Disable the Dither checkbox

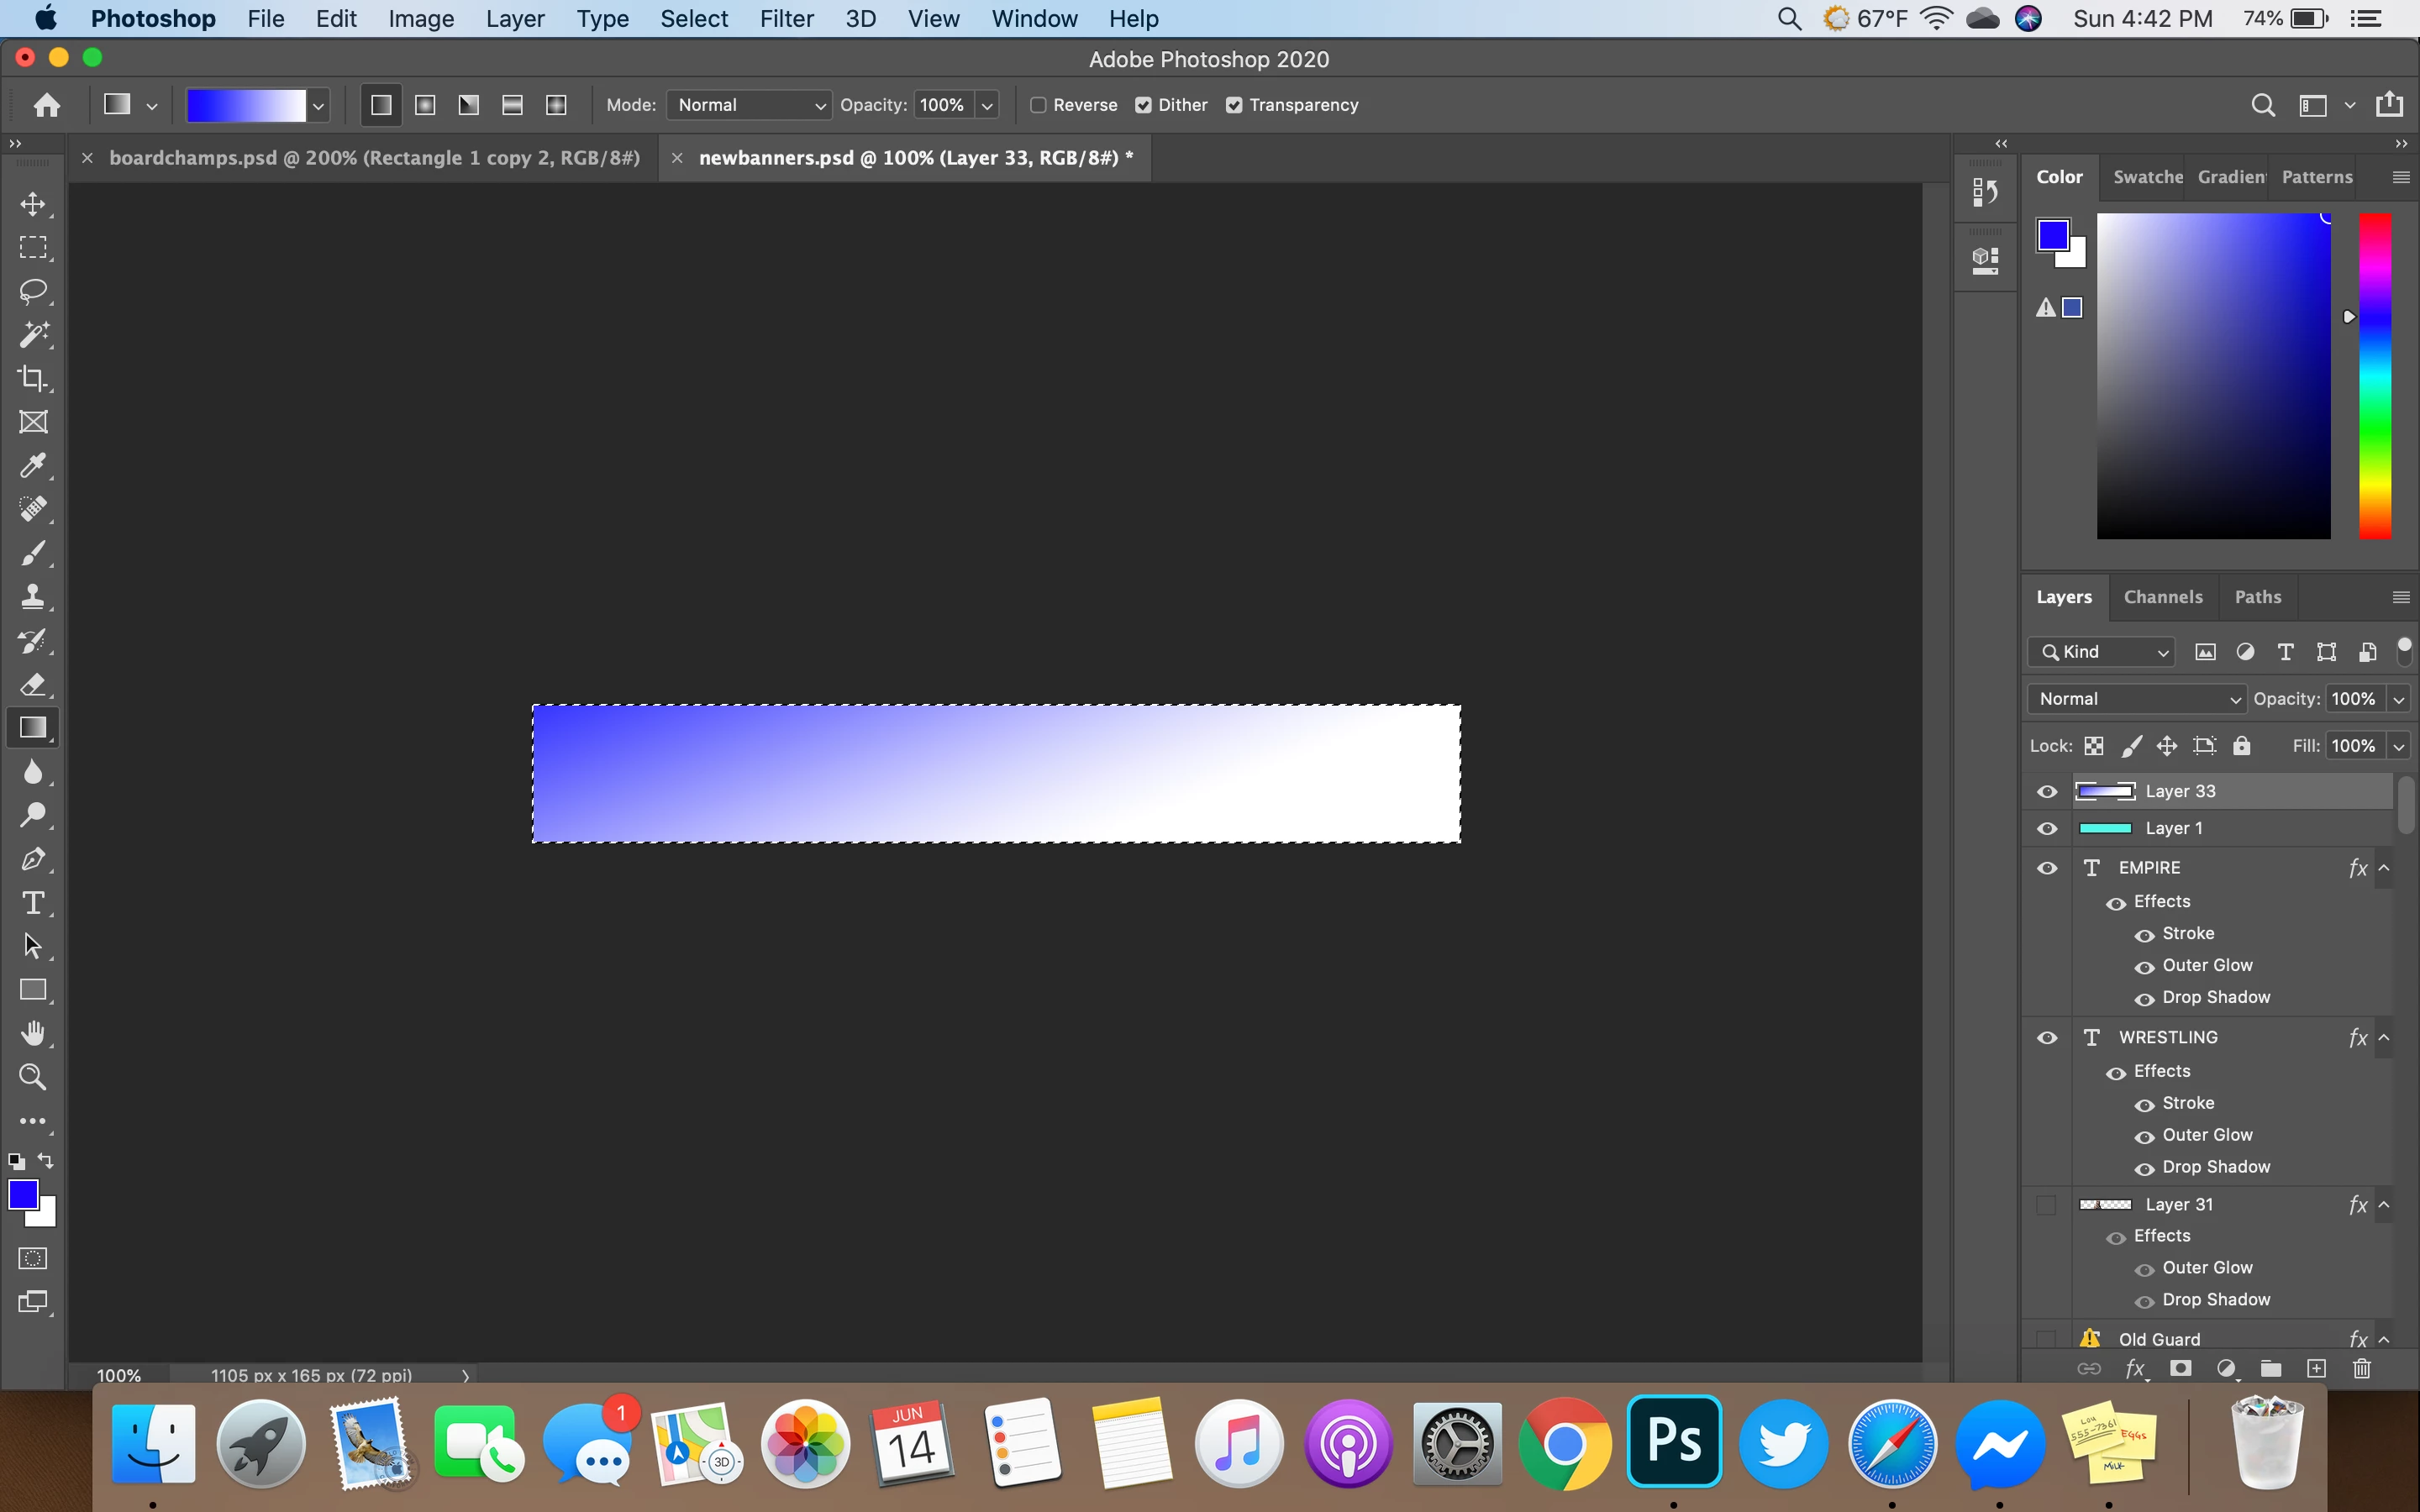click(x=1143, y=105)
